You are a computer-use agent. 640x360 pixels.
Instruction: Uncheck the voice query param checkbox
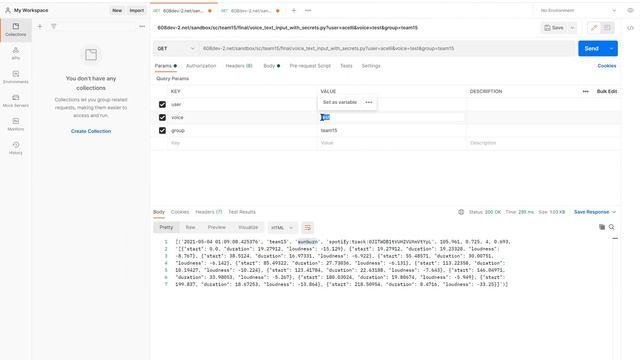[162, 118]
